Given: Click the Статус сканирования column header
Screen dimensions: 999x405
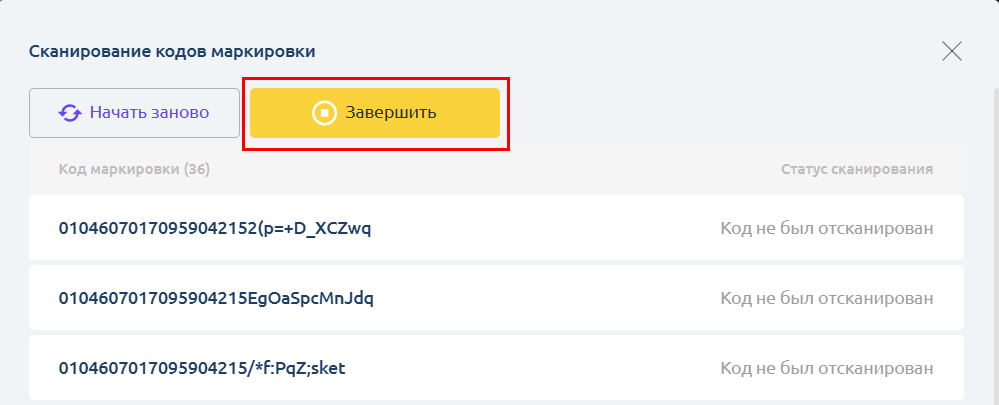Looking at the screenshot, I should [x=857, y=169].
